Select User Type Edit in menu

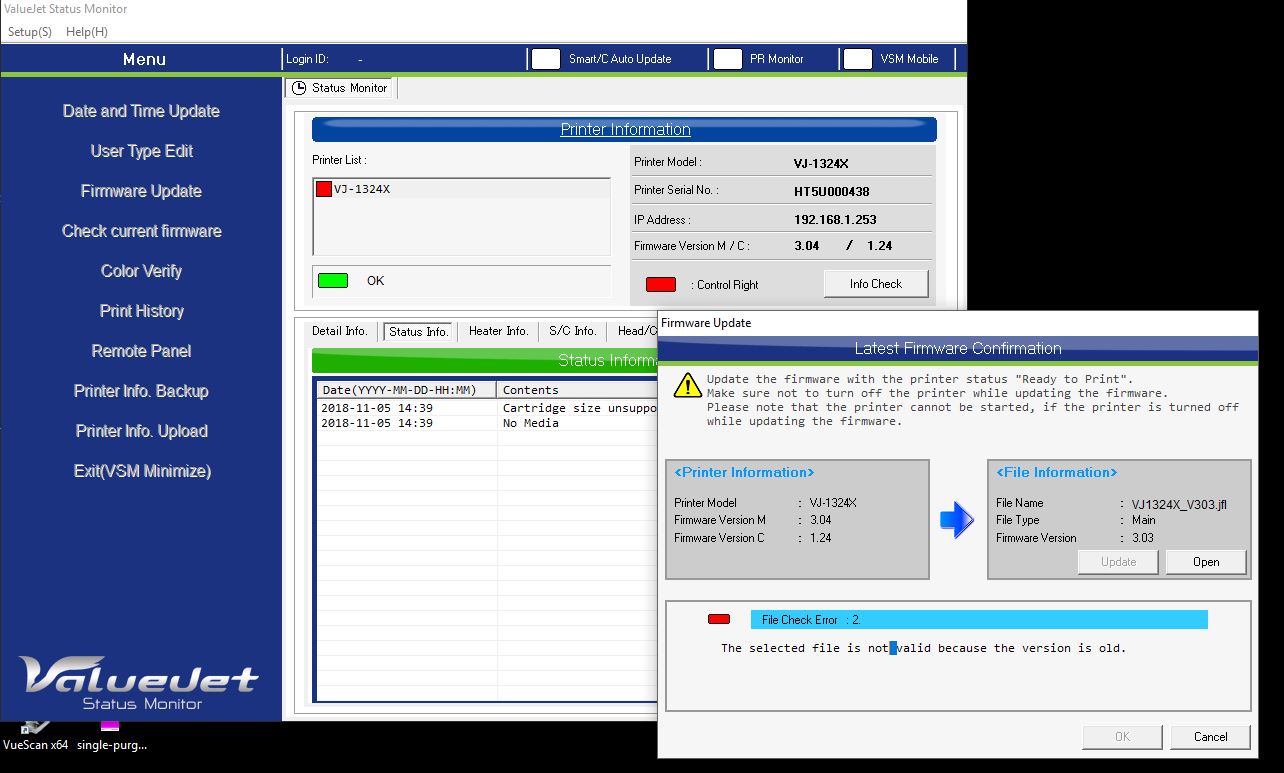click(x=141, y=151)
